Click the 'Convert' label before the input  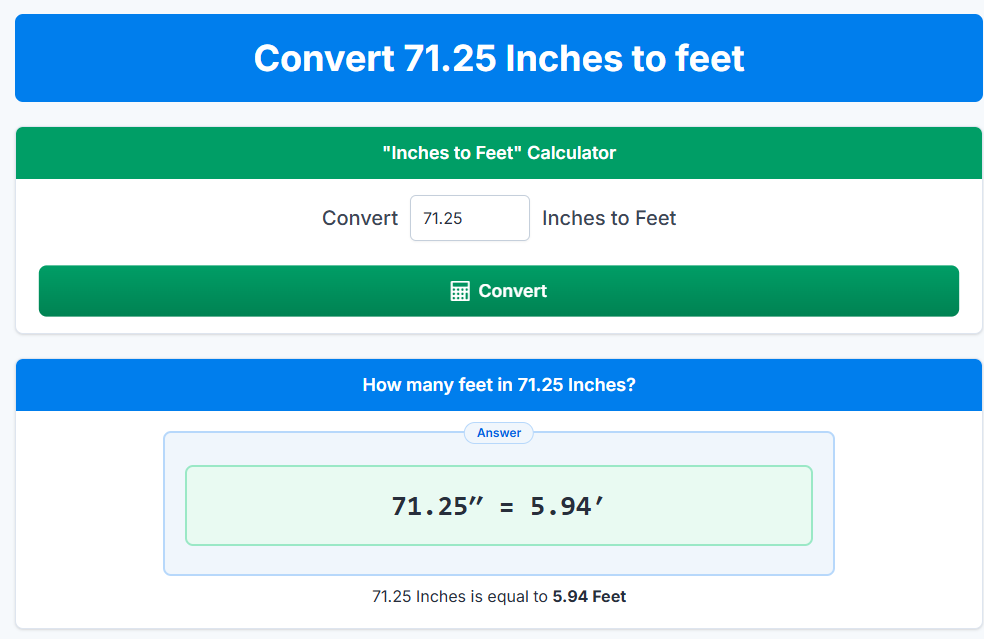[x=360, y=218]
